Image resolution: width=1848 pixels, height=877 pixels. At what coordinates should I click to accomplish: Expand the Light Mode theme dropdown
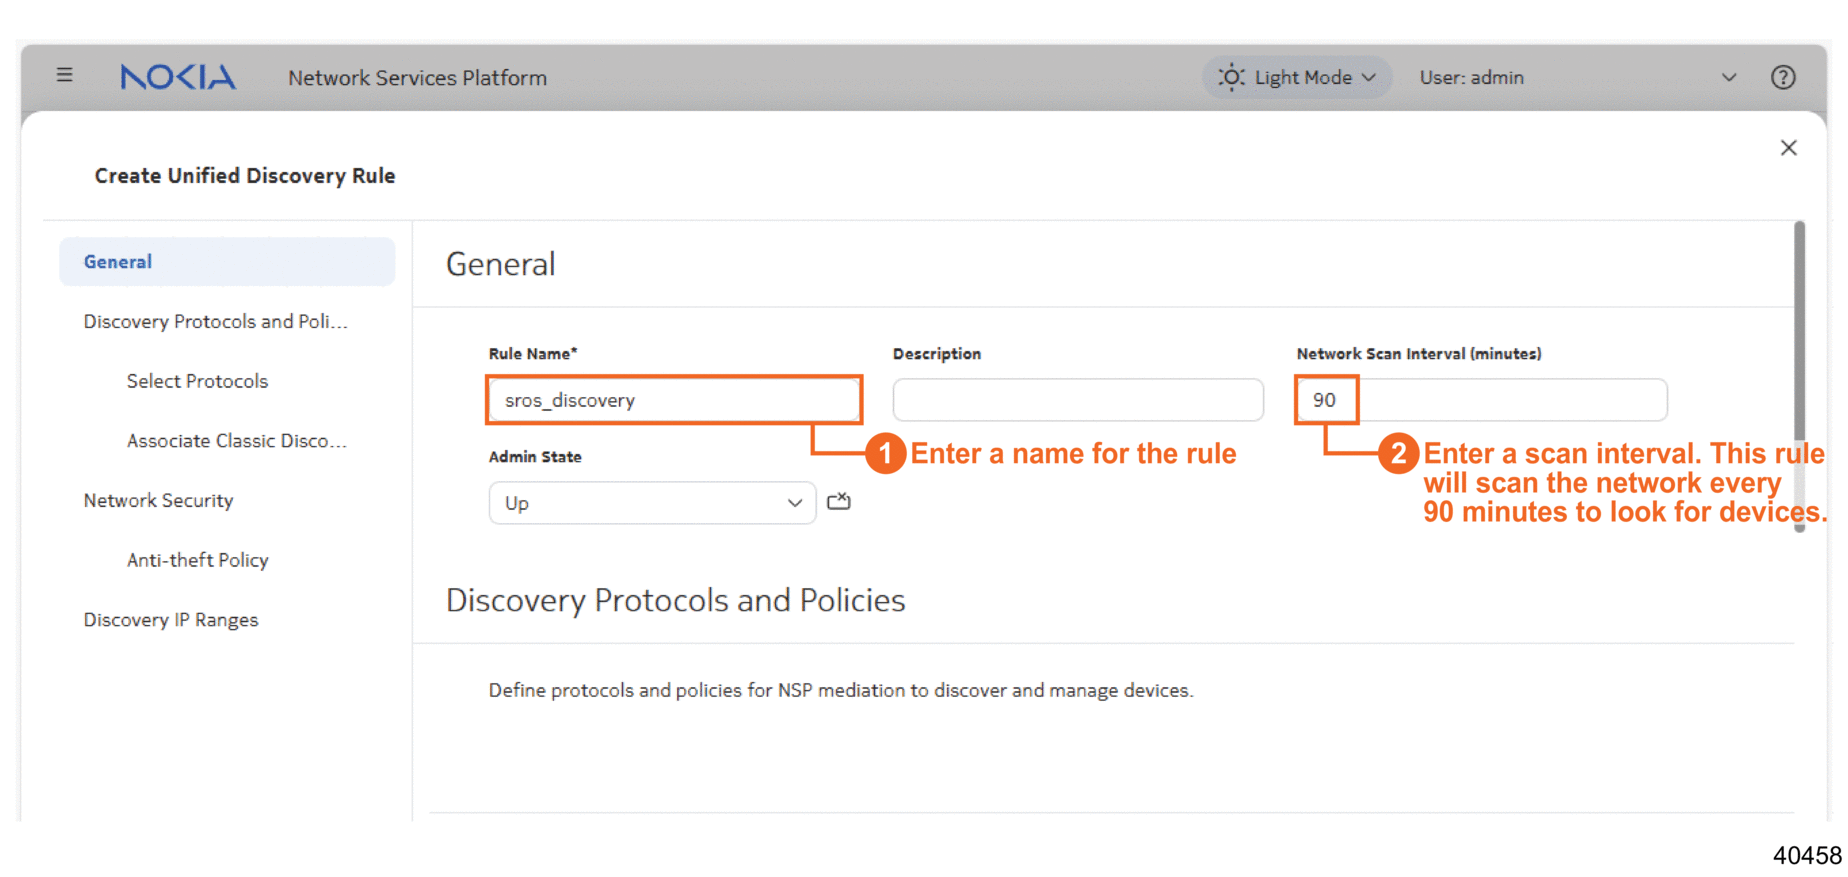[1368, 77]
